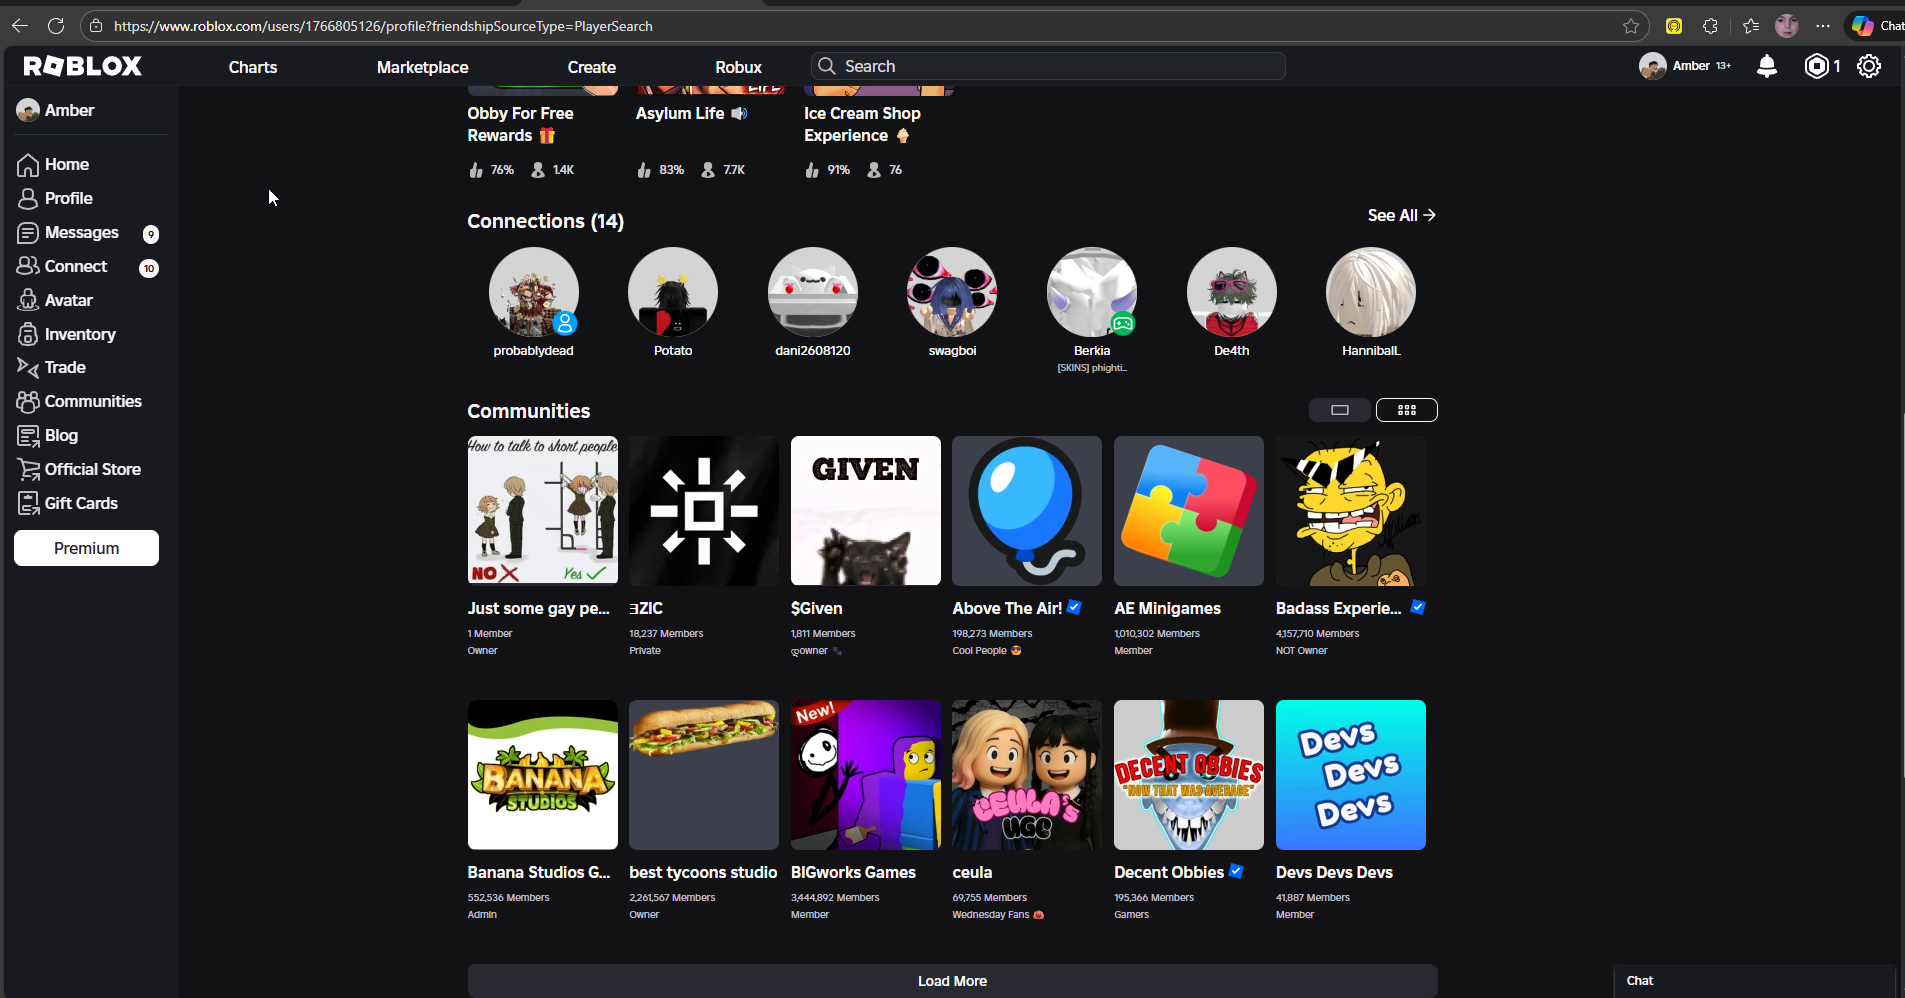Screen dimensions: 1905x998
Task: Open the Banana Studios community thumbnail
Action: tap(542, 775)
